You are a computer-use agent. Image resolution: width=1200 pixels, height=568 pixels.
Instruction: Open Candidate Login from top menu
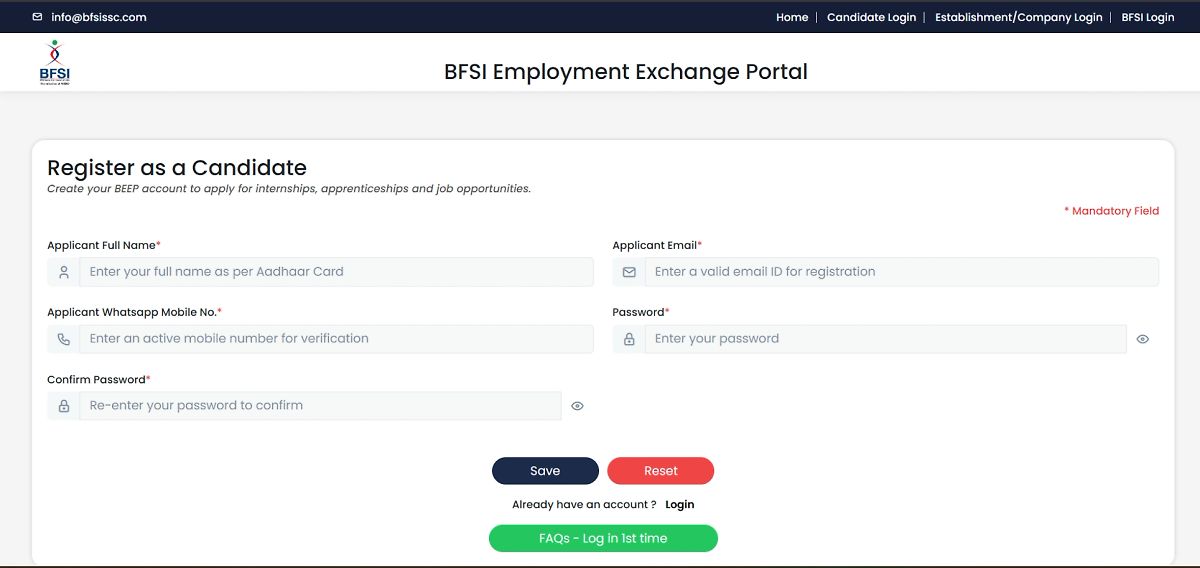click(871, 17)
